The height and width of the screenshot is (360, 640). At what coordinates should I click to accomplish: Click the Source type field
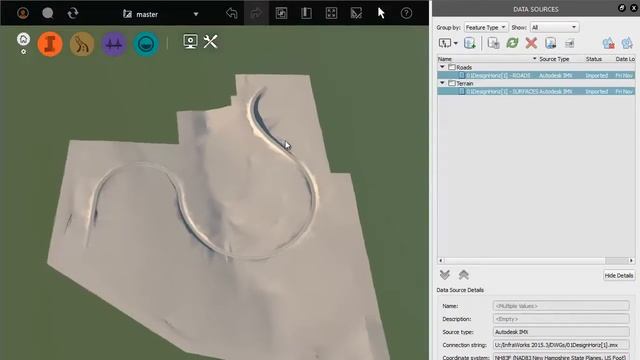click(561, 332)
